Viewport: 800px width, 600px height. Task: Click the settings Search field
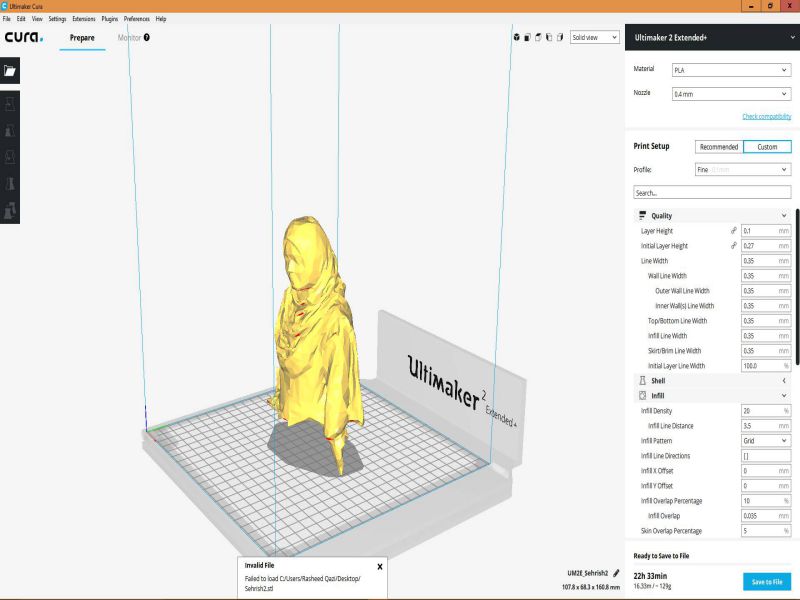[x=712, y=193]
